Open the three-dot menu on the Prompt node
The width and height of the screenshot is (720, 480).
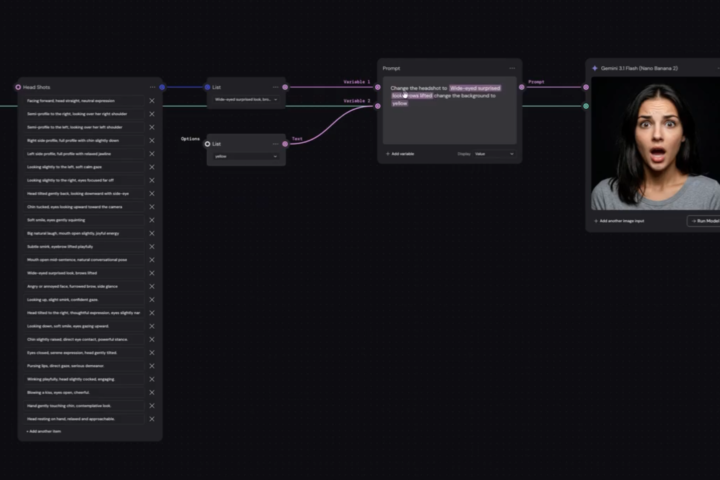click(508, 68)
